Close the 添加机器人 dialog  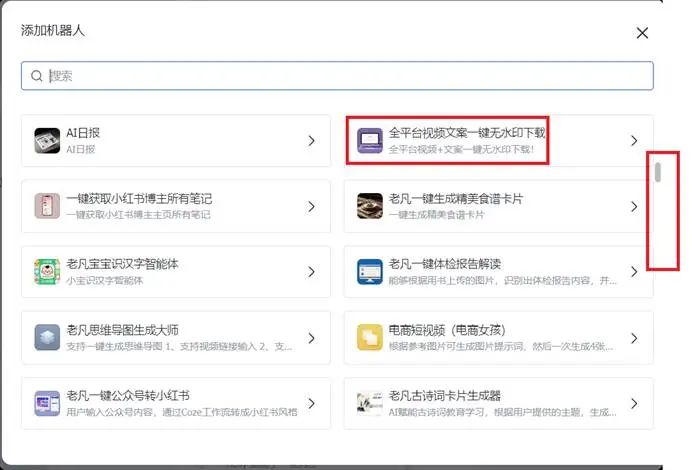(642, 33)
